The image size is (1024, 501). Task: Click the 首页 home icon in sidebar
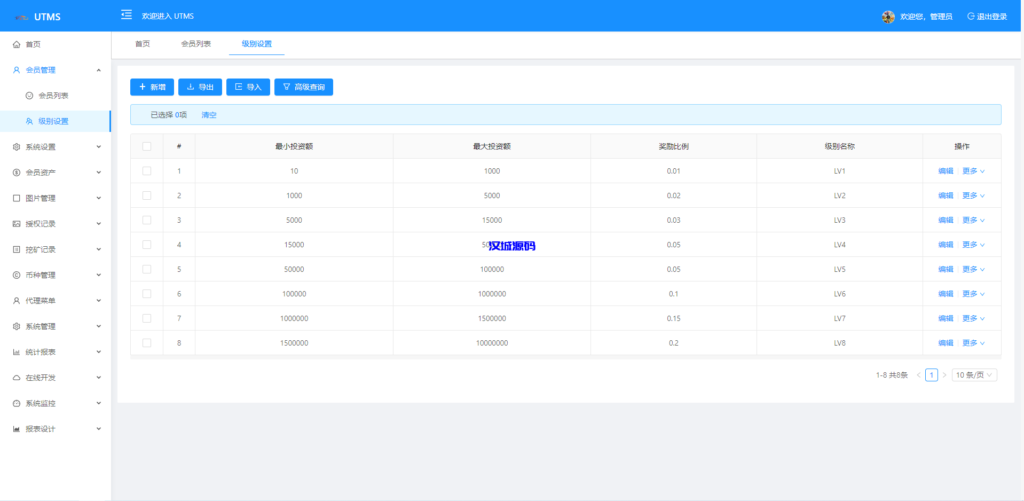tap(16, 45)
